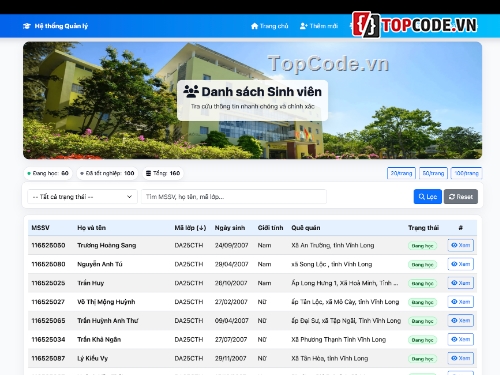
Task: View details of Nguyễn Anh Tú
Action: [460, 264]
